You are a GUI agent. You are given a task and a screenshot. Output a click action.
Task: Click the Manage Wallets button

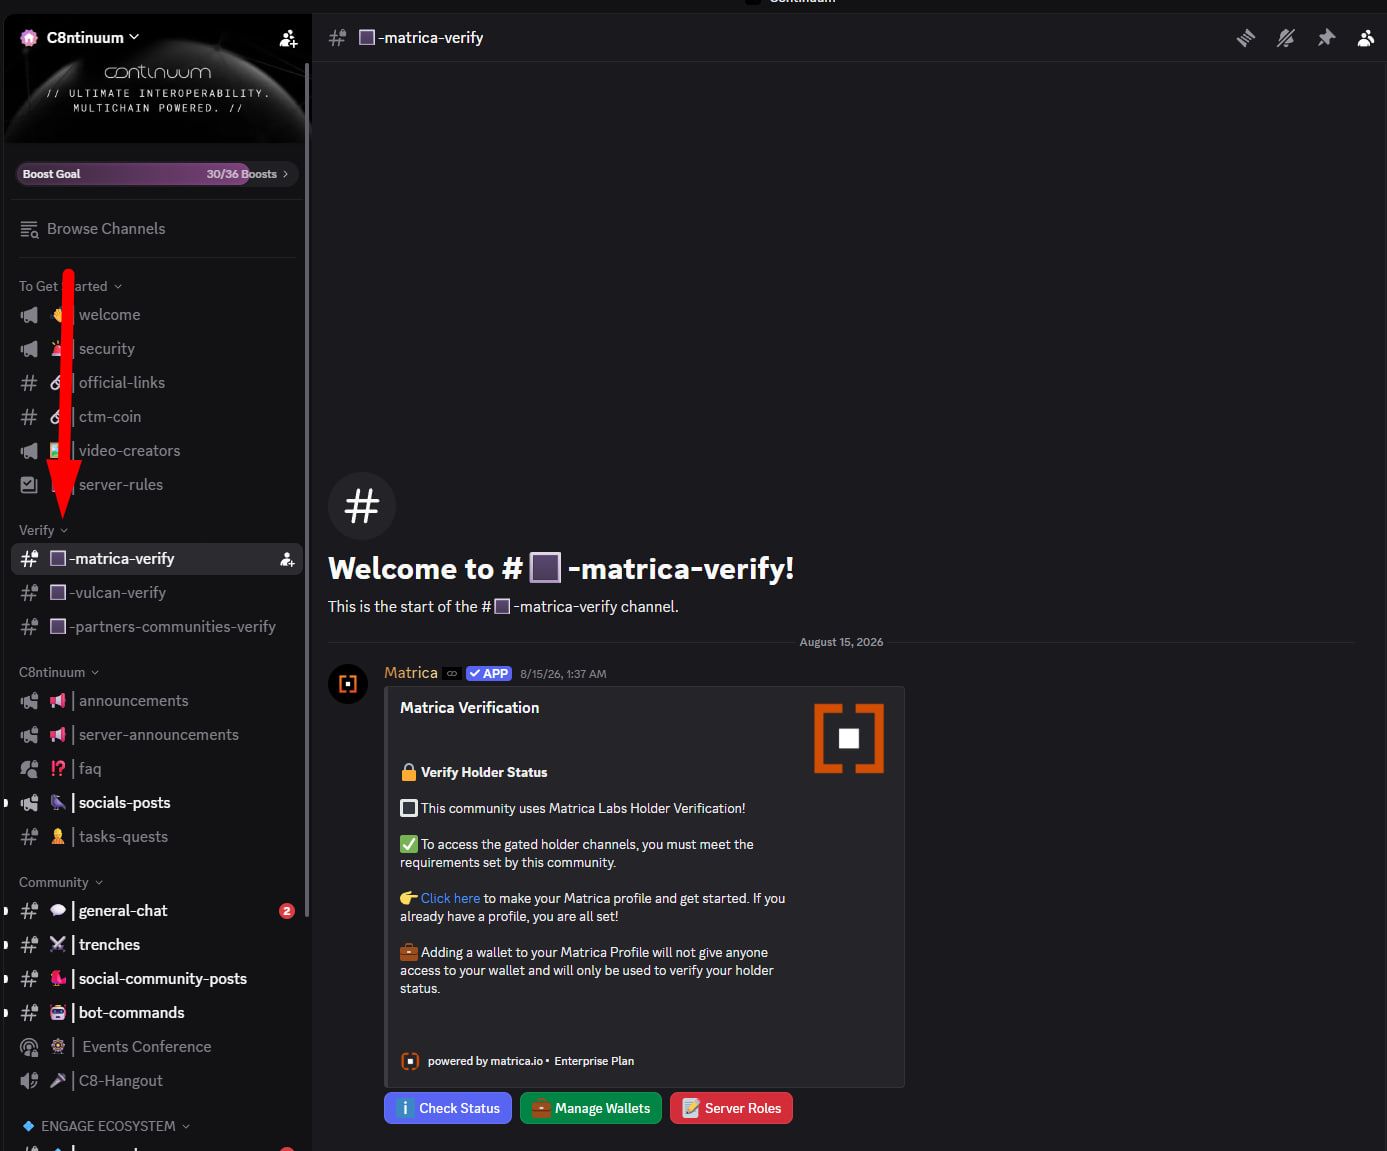coord(591,1108)
